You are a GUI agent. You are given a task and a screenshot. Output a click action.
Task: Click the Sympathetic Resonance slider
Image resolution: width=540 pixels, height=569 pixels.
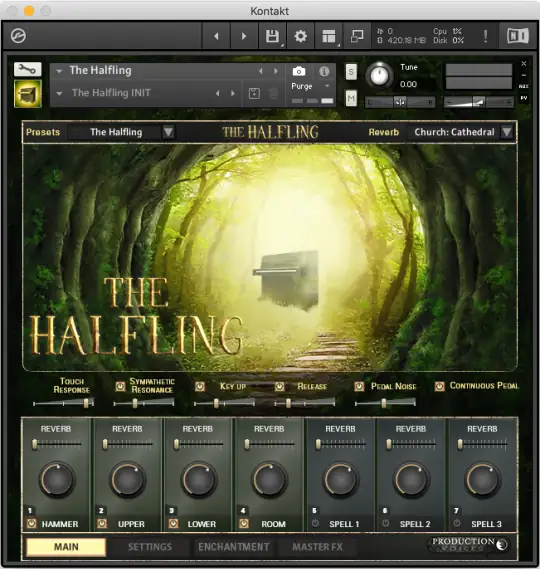tap(144, 403)
